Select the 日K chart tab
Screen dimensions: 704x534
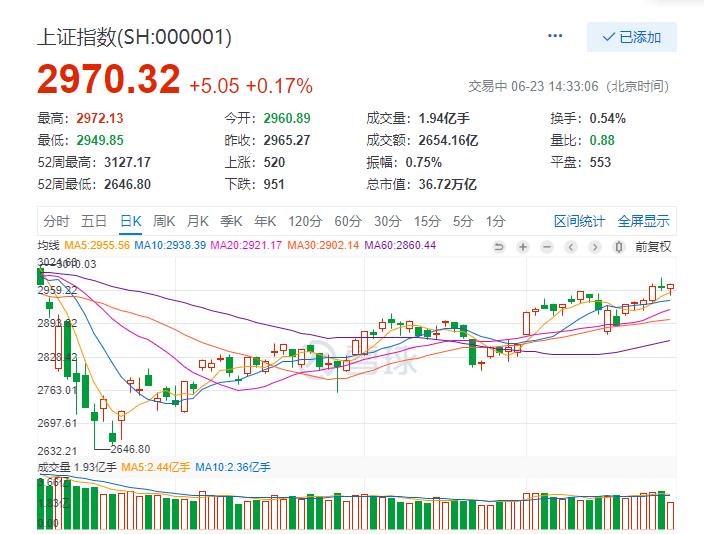[131, 221]
